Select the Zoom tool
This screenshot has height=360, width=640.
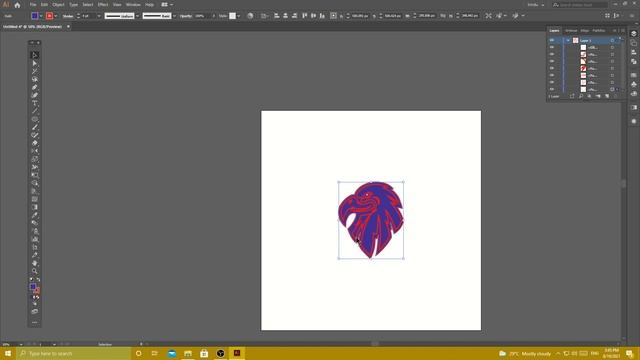(x=35, y=271)
